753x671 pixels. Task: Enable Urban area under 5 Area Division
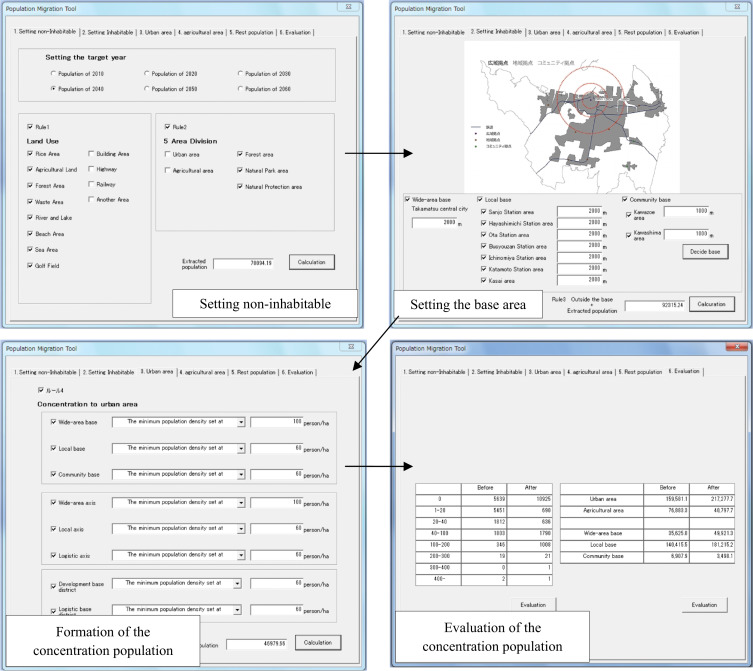point(168,155)
